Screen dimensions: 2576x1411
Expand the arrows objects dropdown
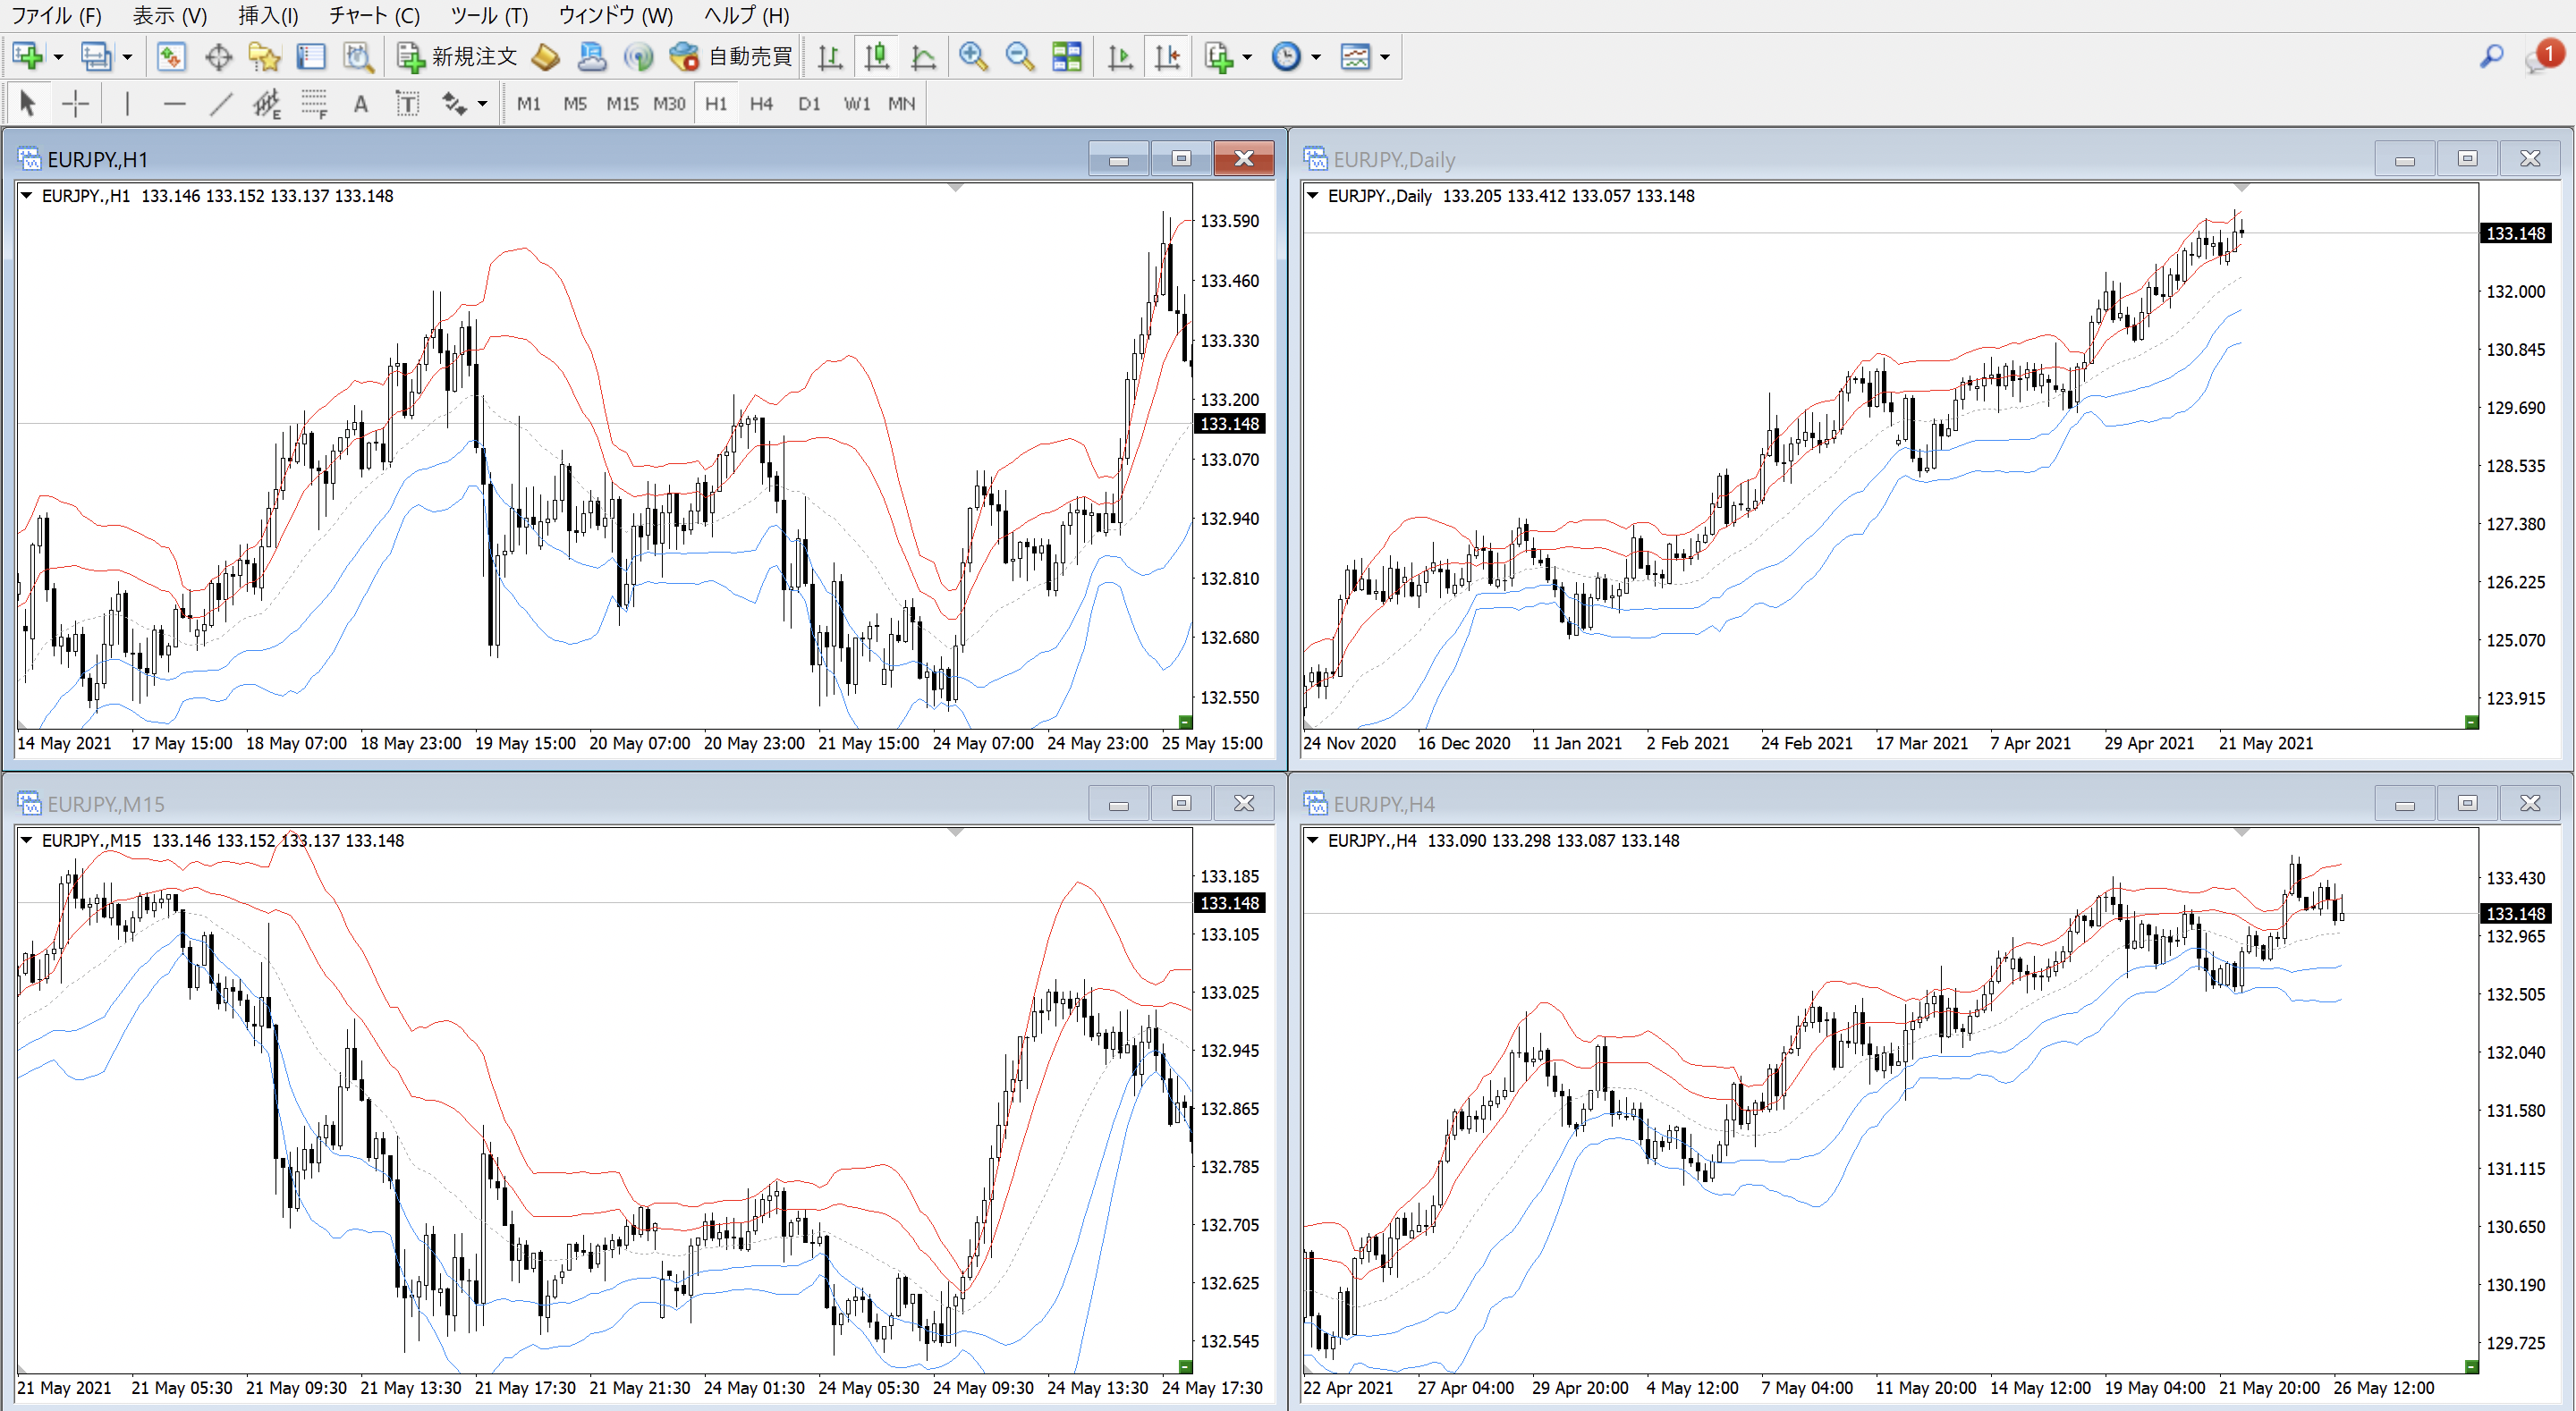point(482,104)
